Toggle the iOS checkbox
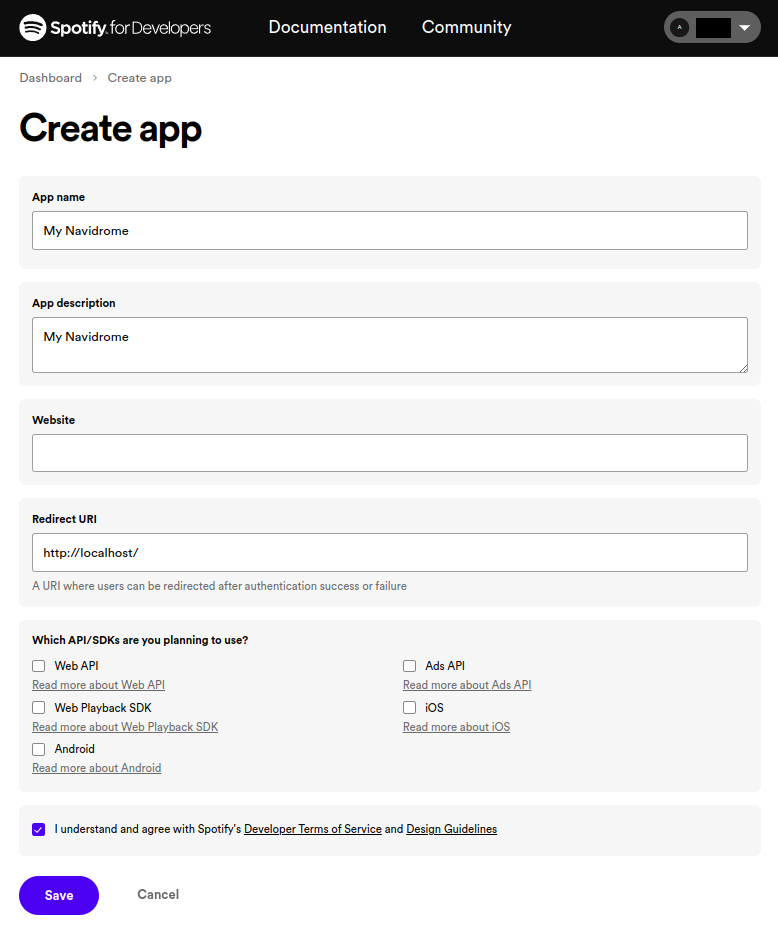 410,708
